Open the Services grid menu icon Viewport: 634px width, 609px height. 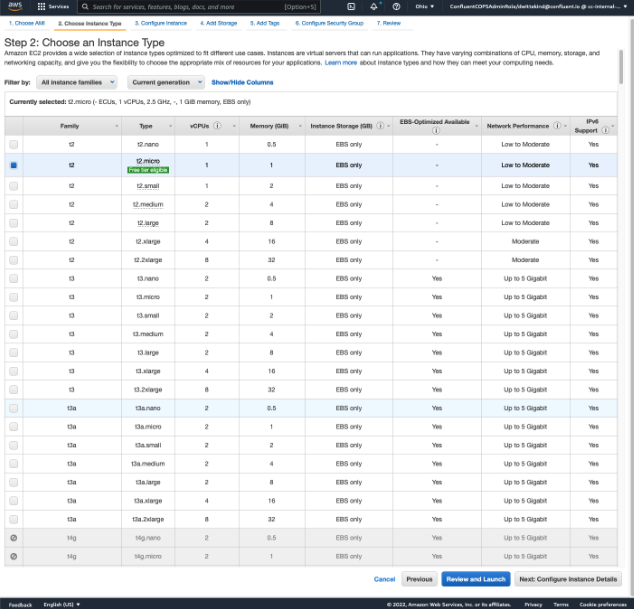[41, 6]
